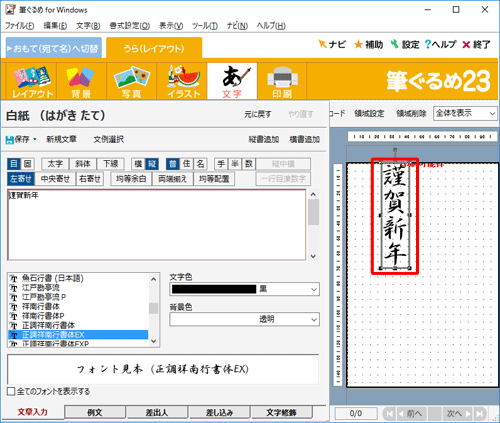Go to first page navigation icon
500x423 pixels.
389,414
